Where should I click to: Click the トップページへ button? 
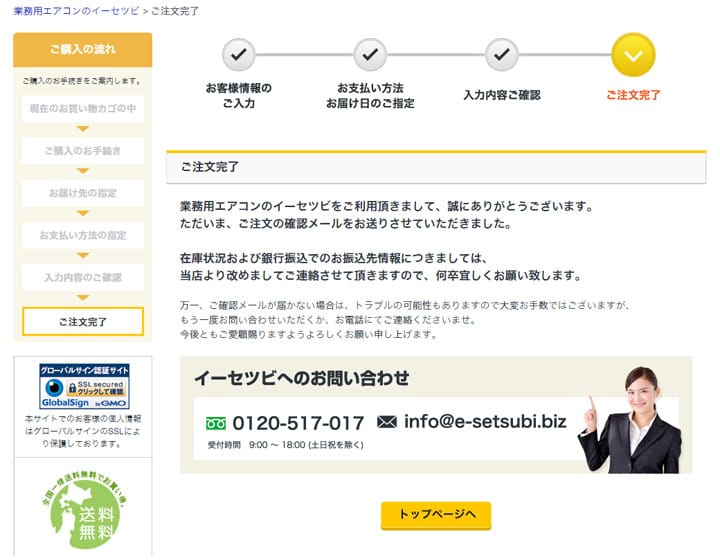[x=436, y=515]
